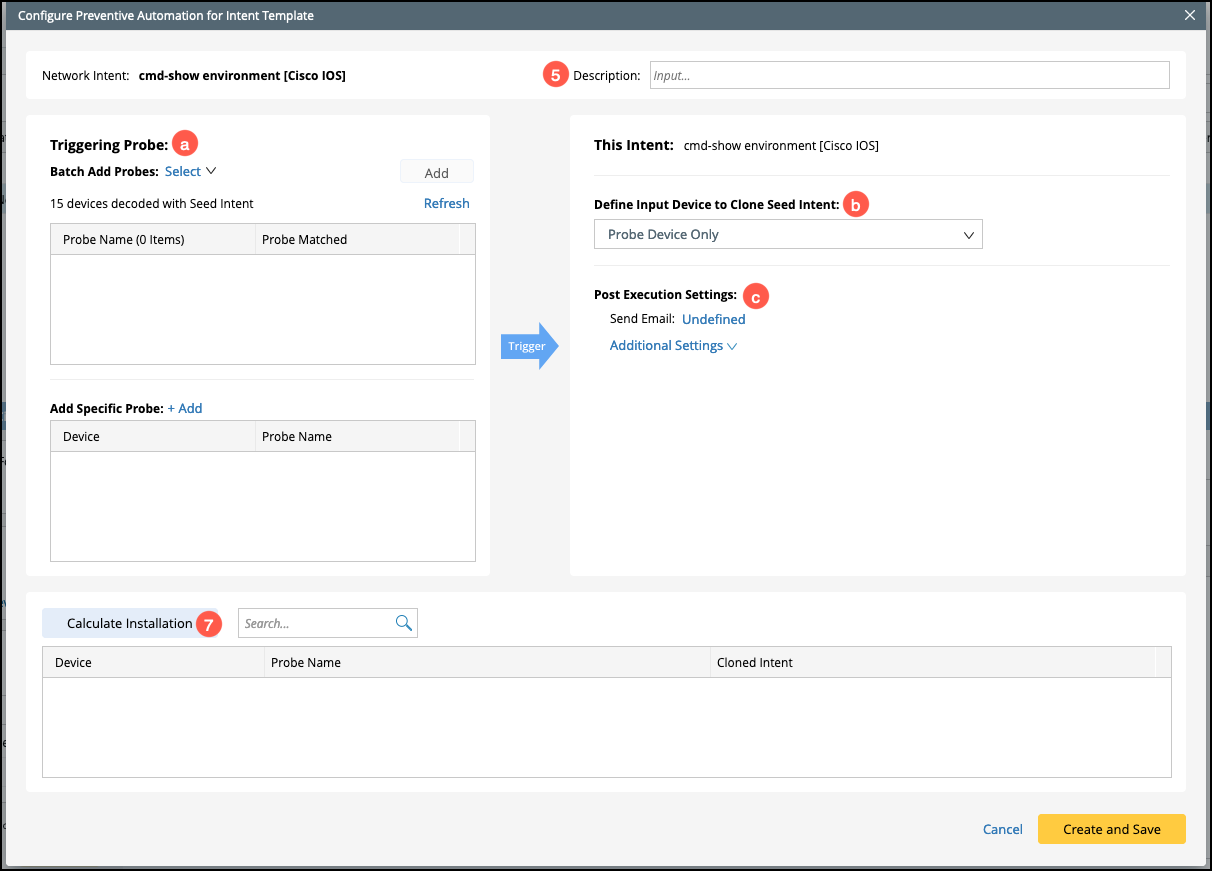Click the Undefined Send Email link
This screenshot has height=871, width=1212.
pyautogui.click(x=713, y=320)
